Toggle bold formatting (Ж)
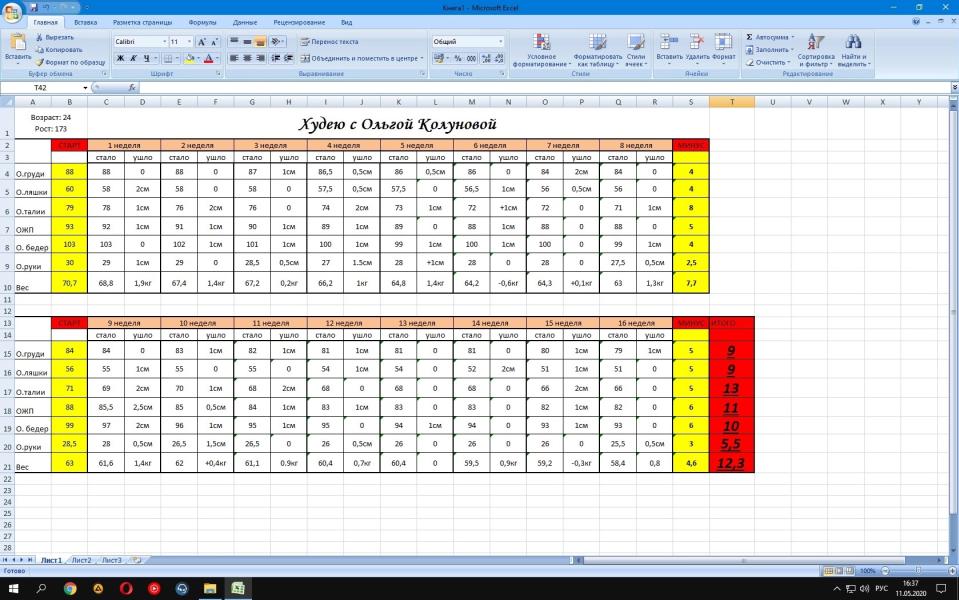Image resolution: width=959 pixels, height=600 pixels. tap(119, 58)
